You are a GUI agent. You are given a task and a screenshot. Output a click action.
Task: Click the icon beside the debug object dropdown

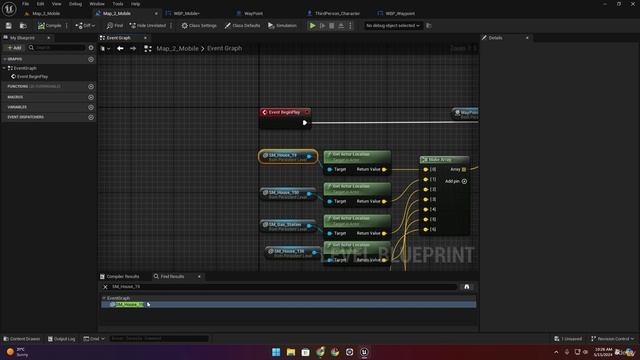(429, 26)
